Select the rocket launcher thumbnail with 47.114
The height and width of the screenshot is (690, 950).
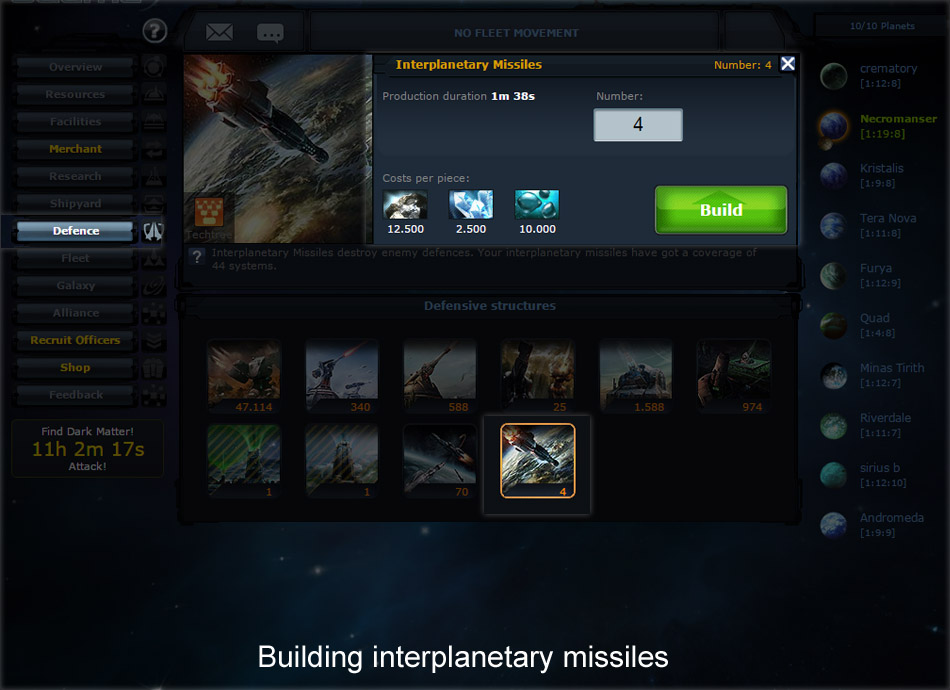coord(244,376)
